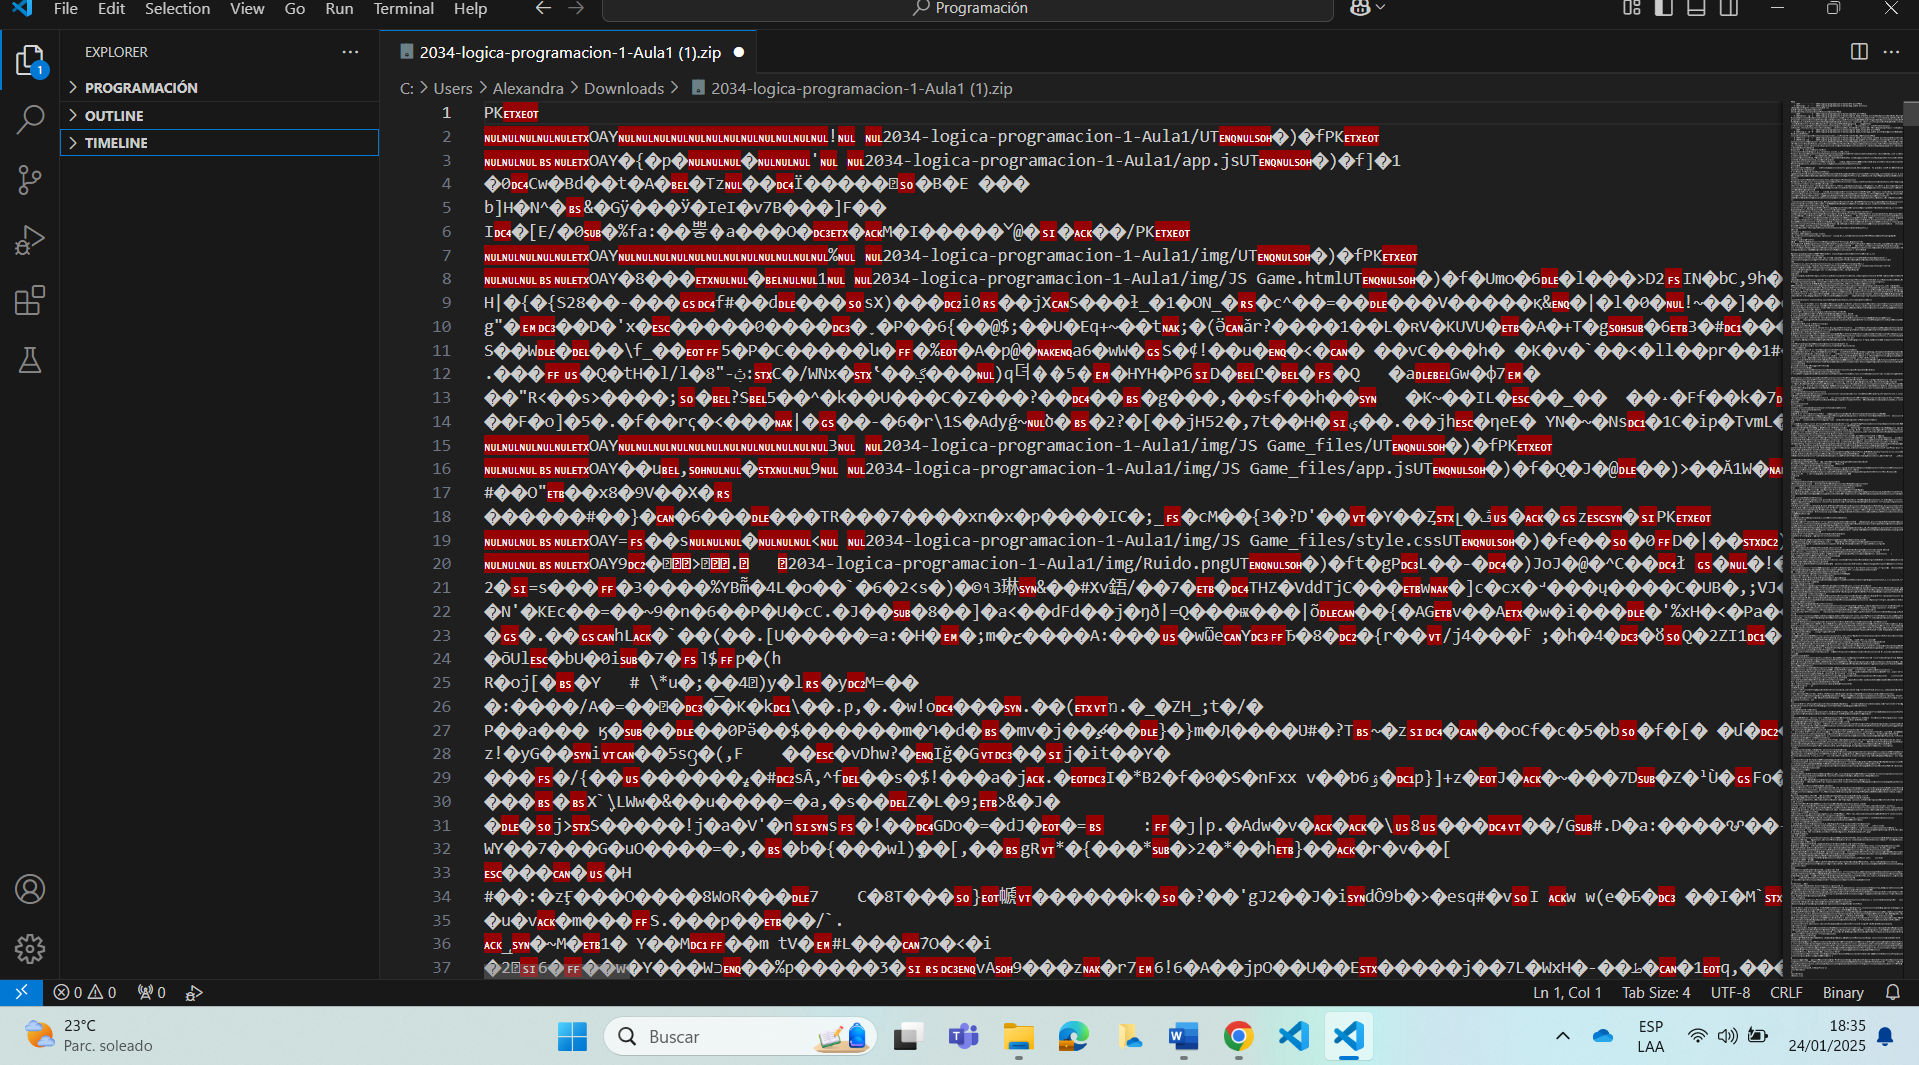Open Copilot chat menu in title bar
The height and width of the screenshot is (1065, 1919).
click(1367, 9)
